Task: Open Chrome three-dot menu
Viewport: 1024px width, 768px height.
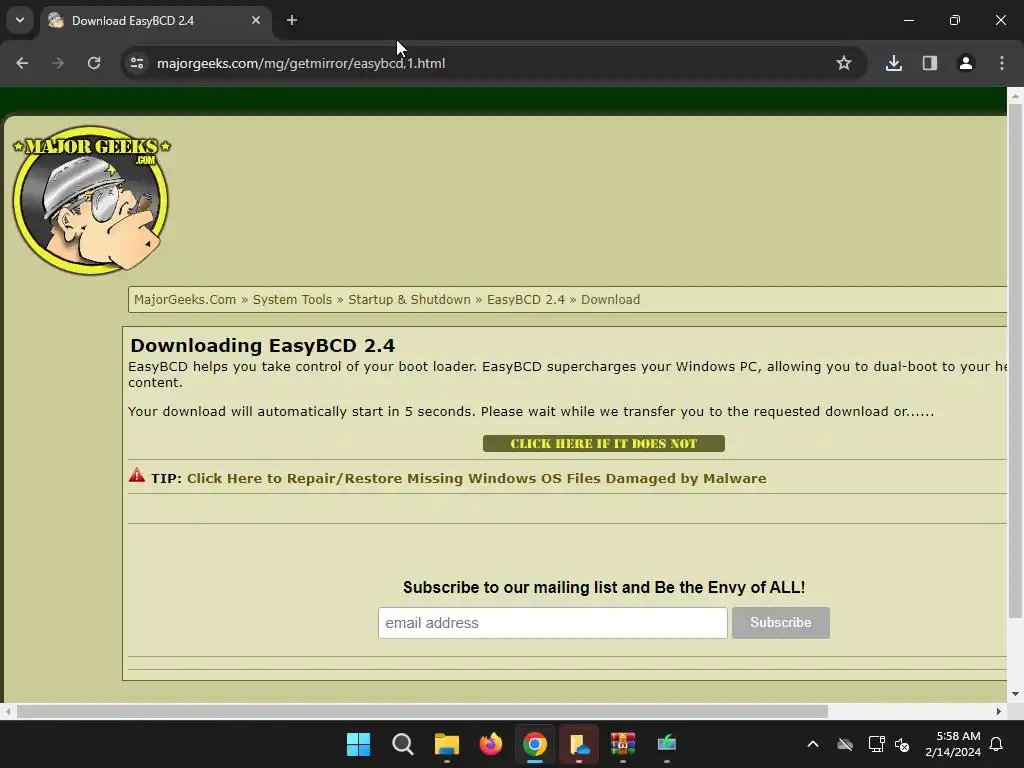Action: coord(1002,63)
